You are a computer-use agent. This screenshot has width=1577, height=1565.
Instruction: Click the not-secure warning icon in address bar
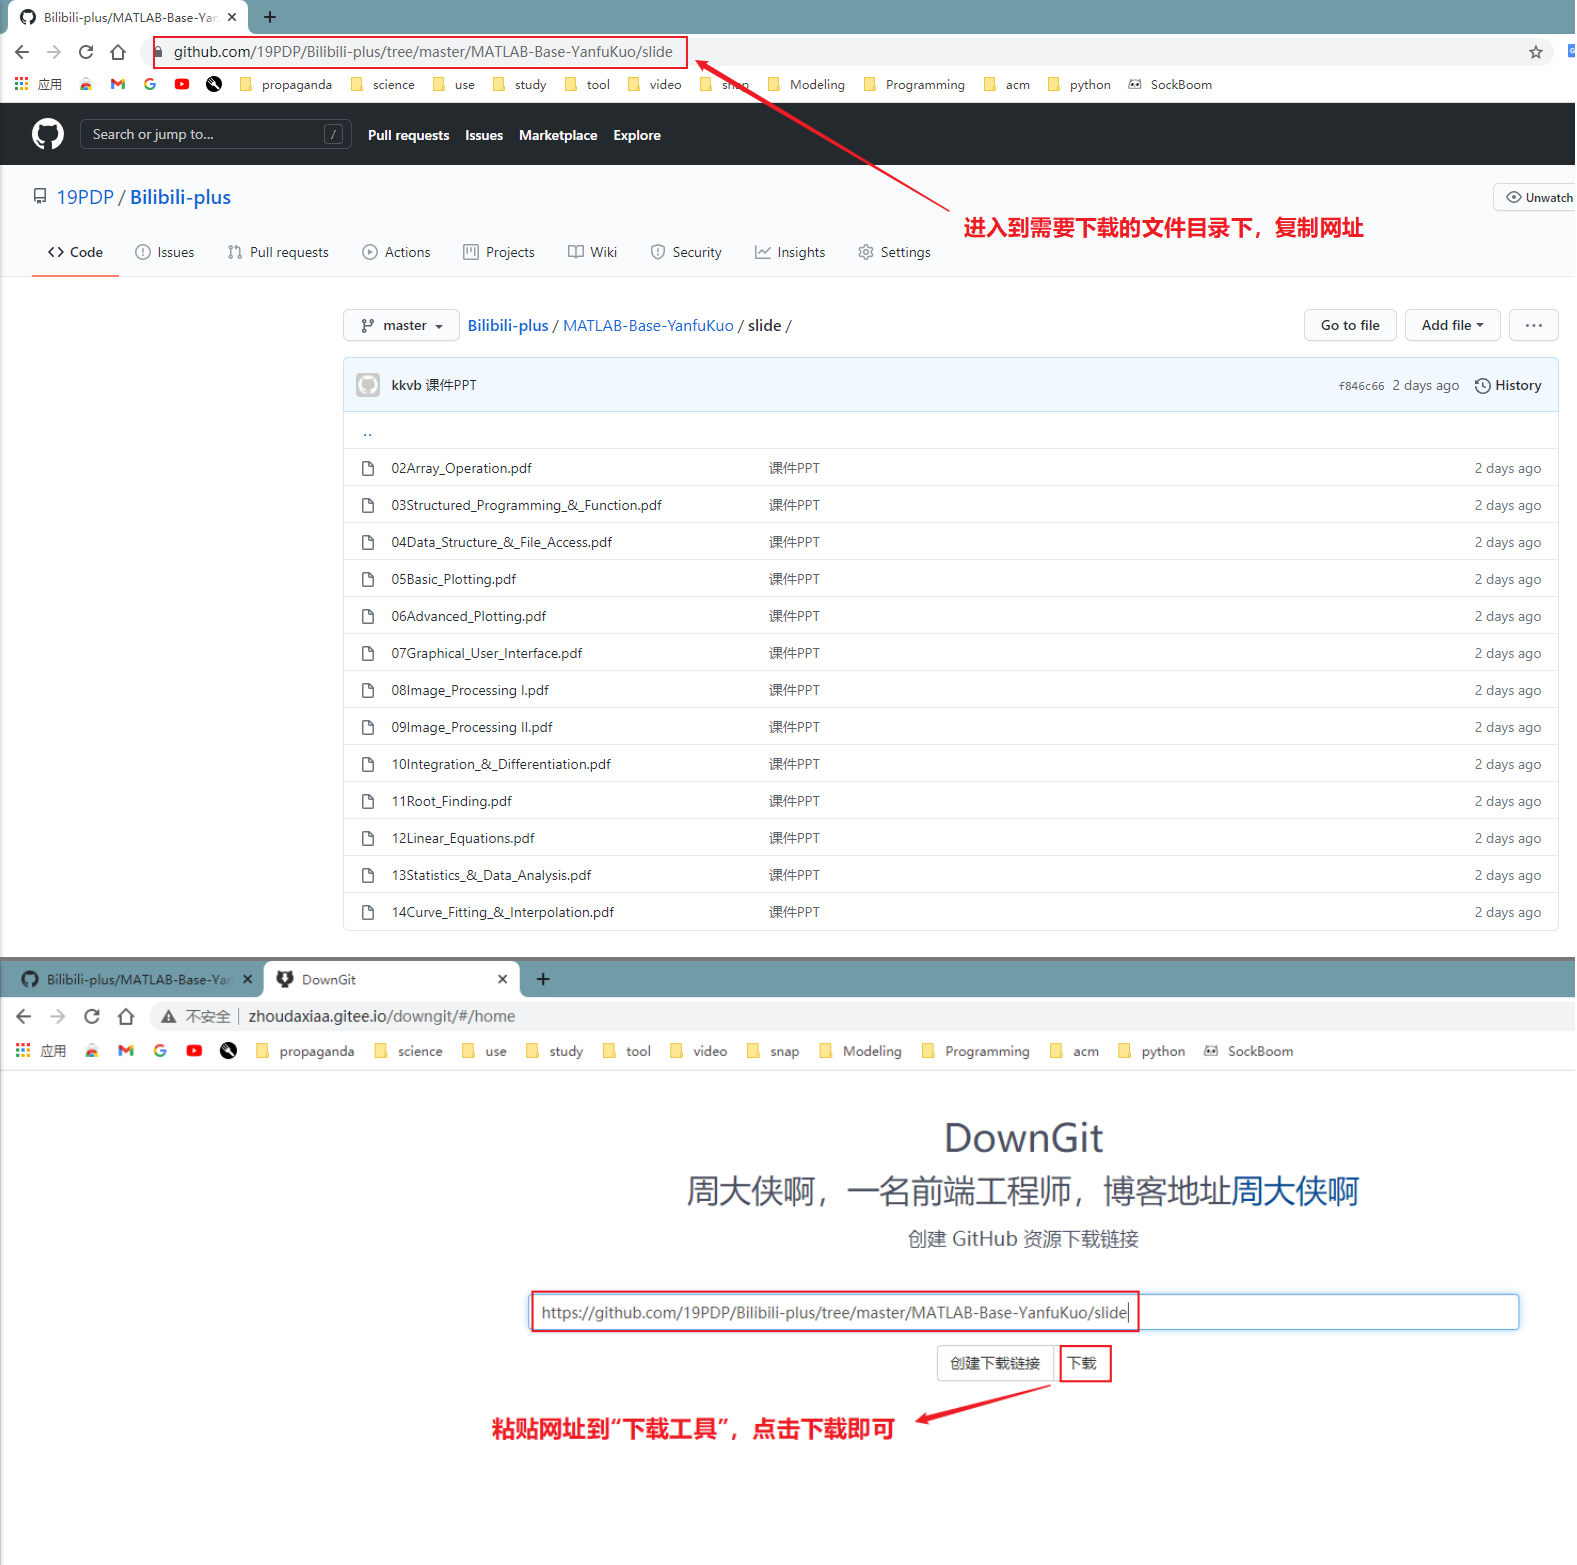(x=169, y=1016)
